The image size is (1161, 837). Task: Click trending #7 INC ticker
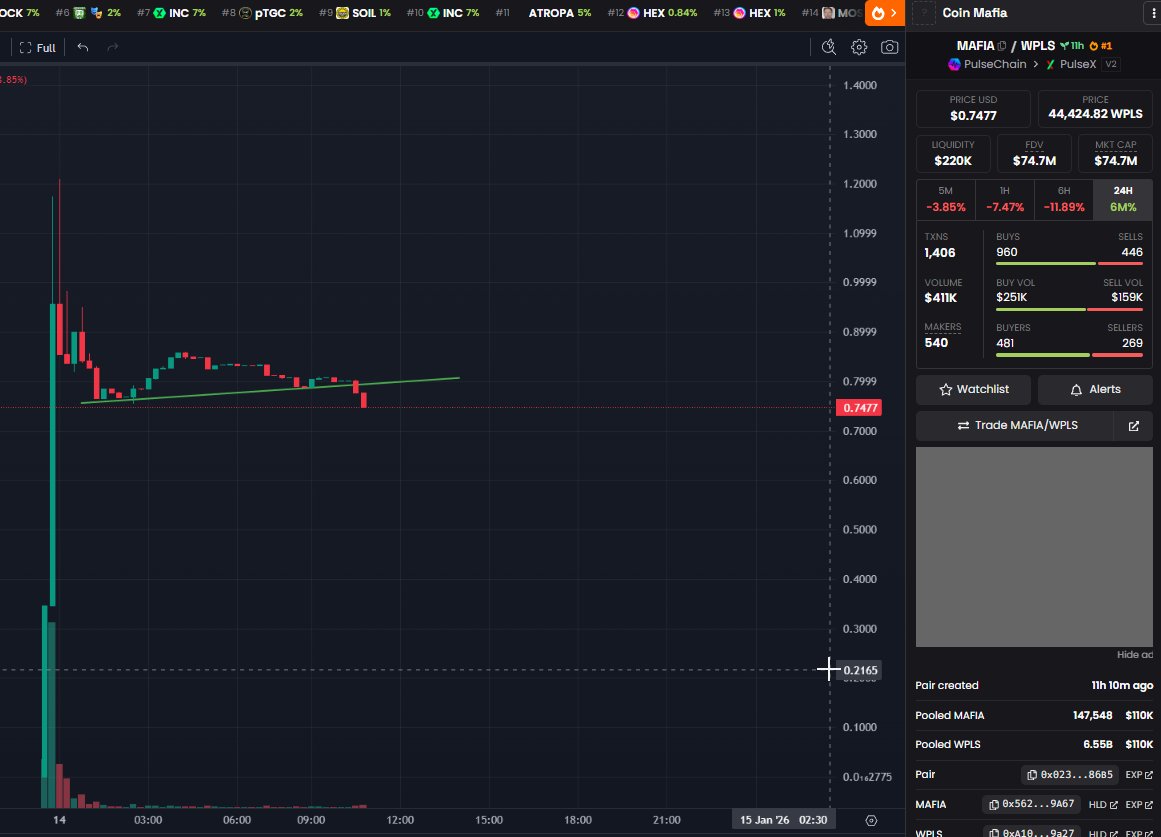coord(172,13)
